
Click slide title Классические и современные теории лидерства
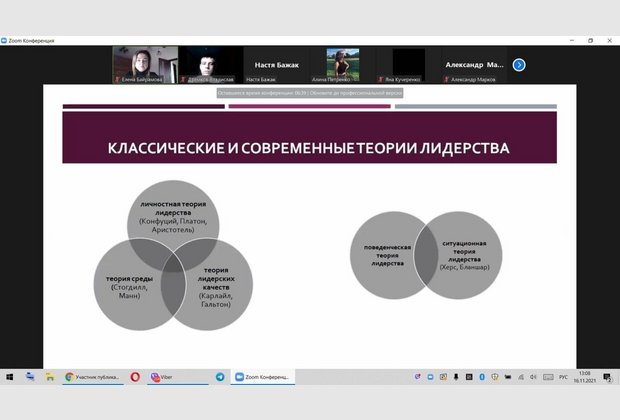308,148
